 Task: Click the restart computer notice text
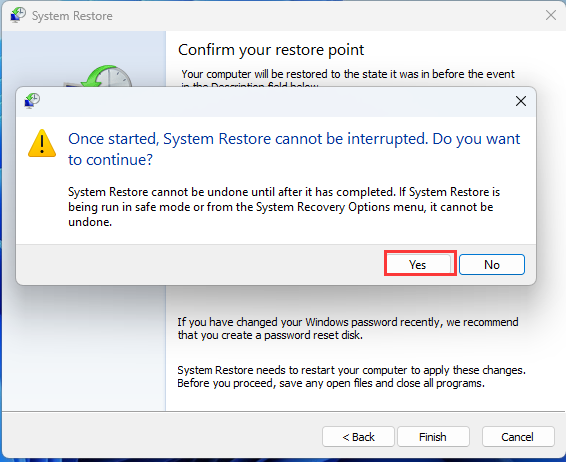tap(351, 376)
